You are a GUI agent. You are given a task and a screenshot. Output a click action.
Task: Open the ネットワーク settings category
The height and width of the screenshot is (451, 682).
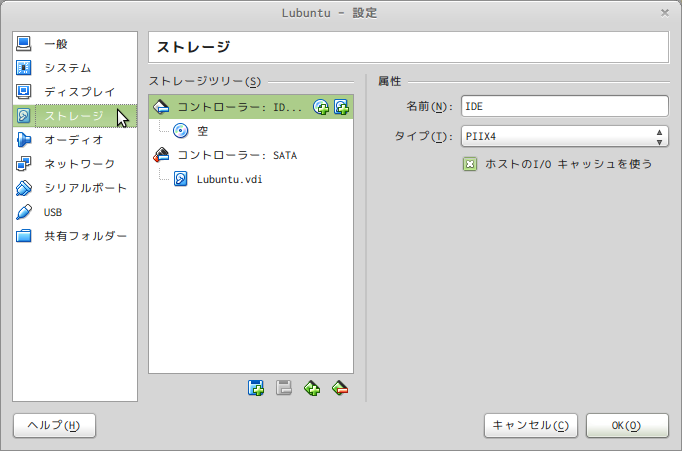tap(75, 164)
